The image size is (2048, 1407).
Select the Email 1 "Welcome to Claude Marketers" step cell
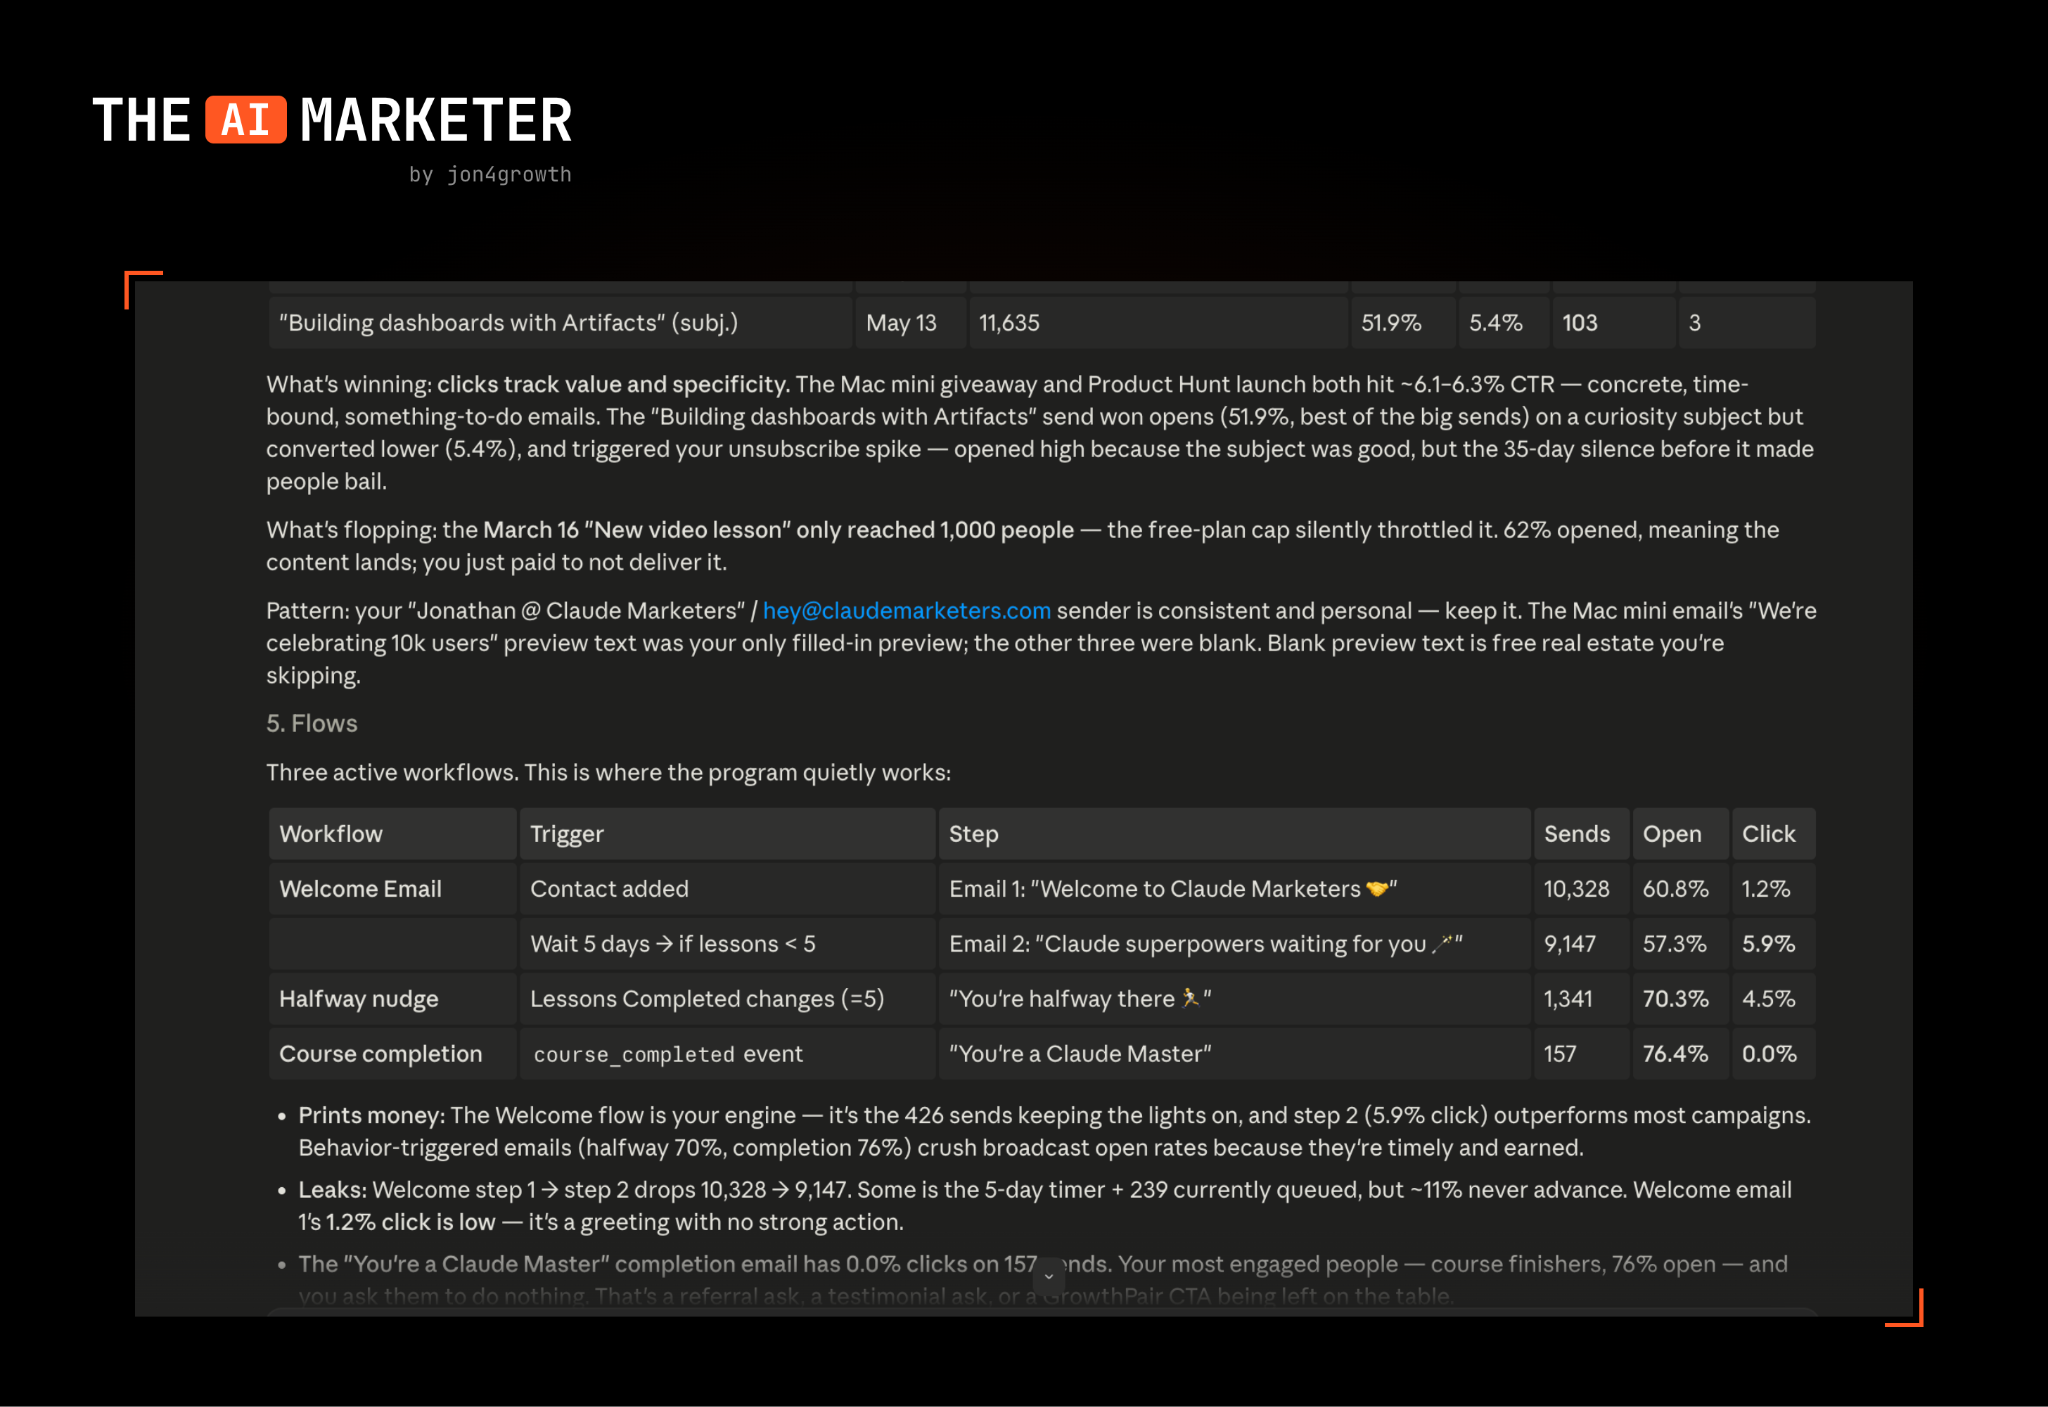(1234, 889)
